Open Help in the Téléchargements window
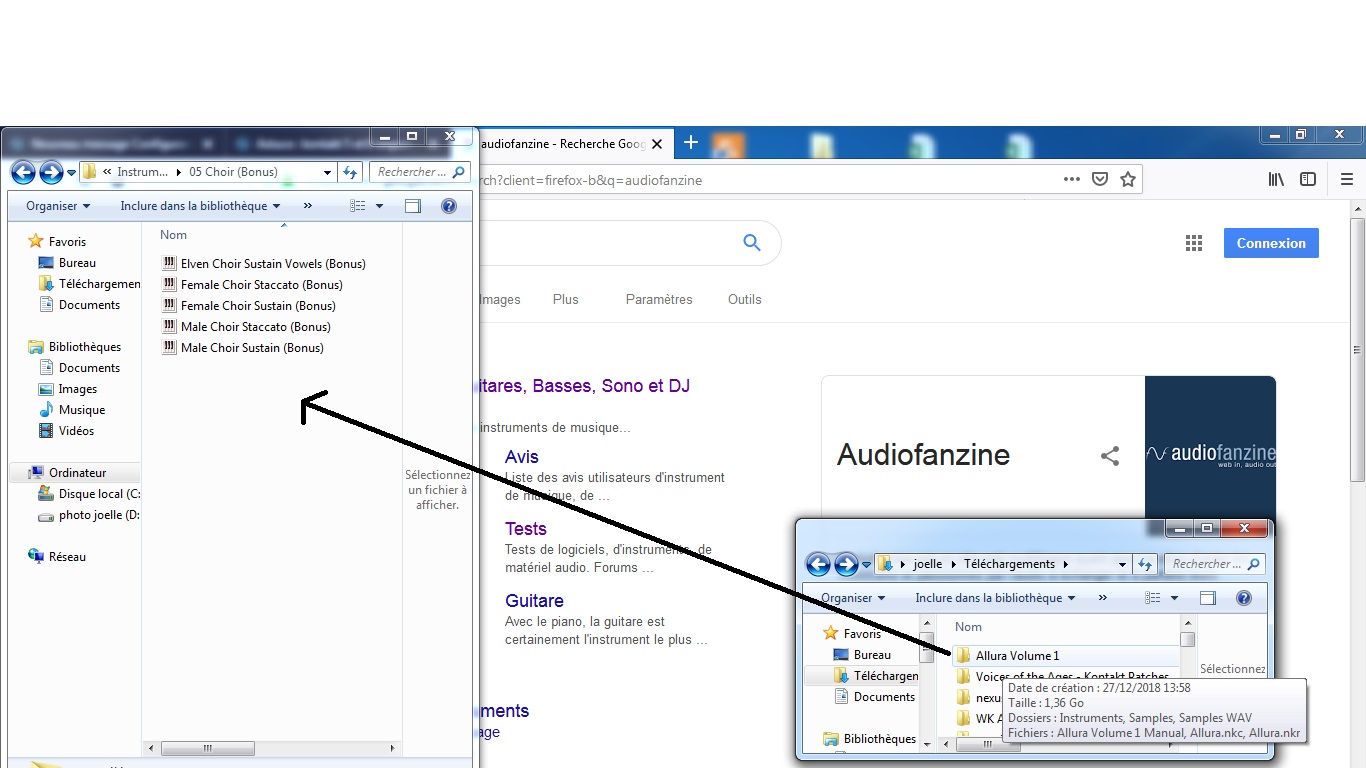Image resolution: width=1366 pixels, height=768 pixels. tap(1244, 598)
